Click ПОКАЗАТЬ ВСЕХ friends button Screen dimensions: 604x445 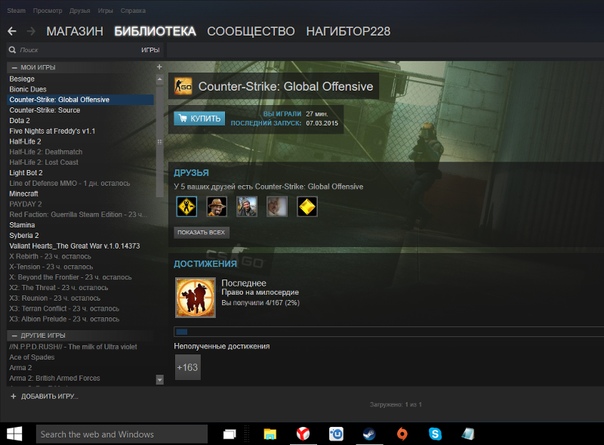coord(201,232)
